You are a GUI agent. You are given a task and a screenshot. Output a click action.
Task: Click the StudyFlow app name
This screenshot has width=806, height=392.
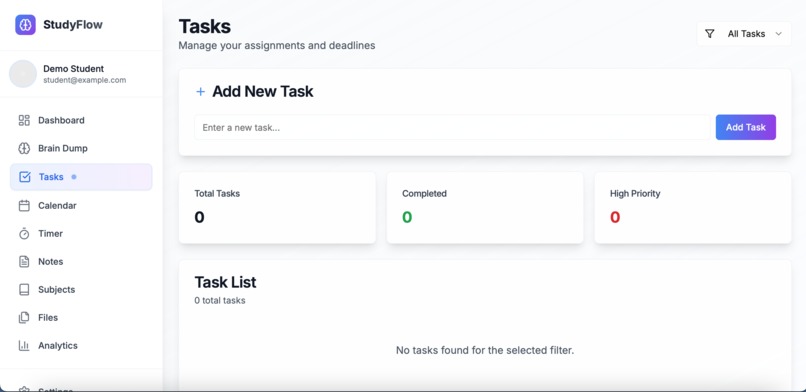click(73, 25)
